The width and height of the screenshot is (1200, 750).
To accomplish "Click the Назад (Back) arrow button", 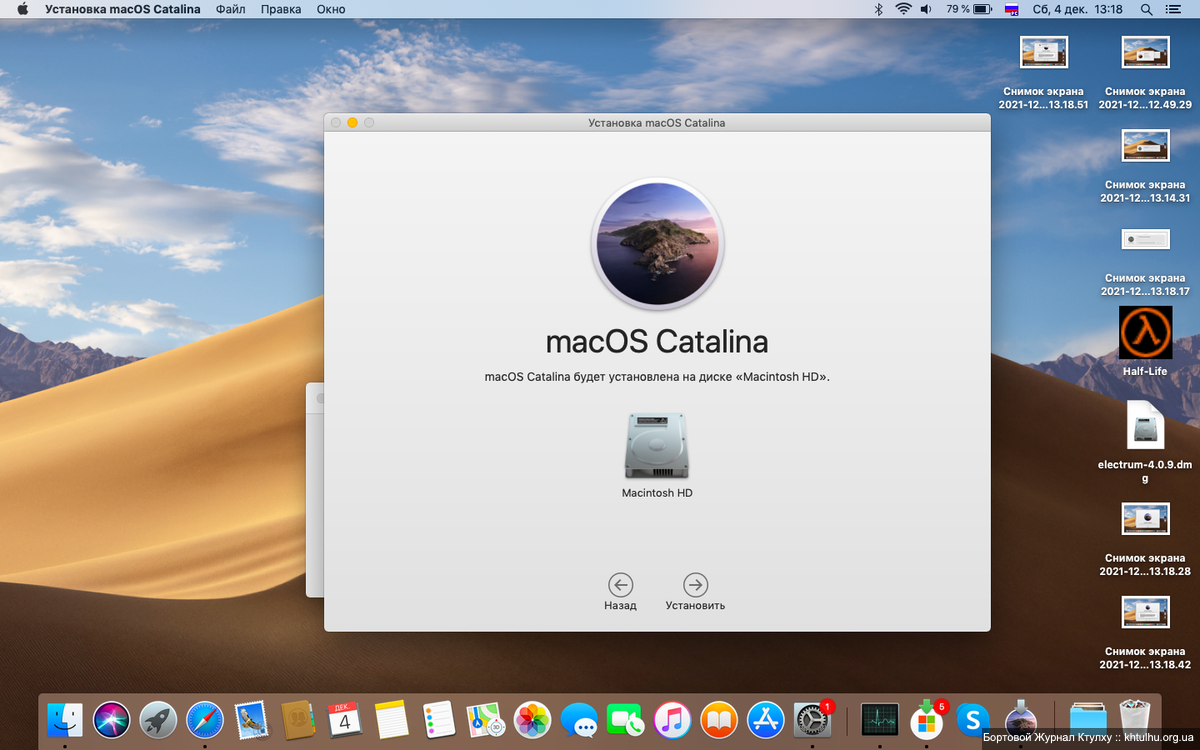I will point(620,585).
